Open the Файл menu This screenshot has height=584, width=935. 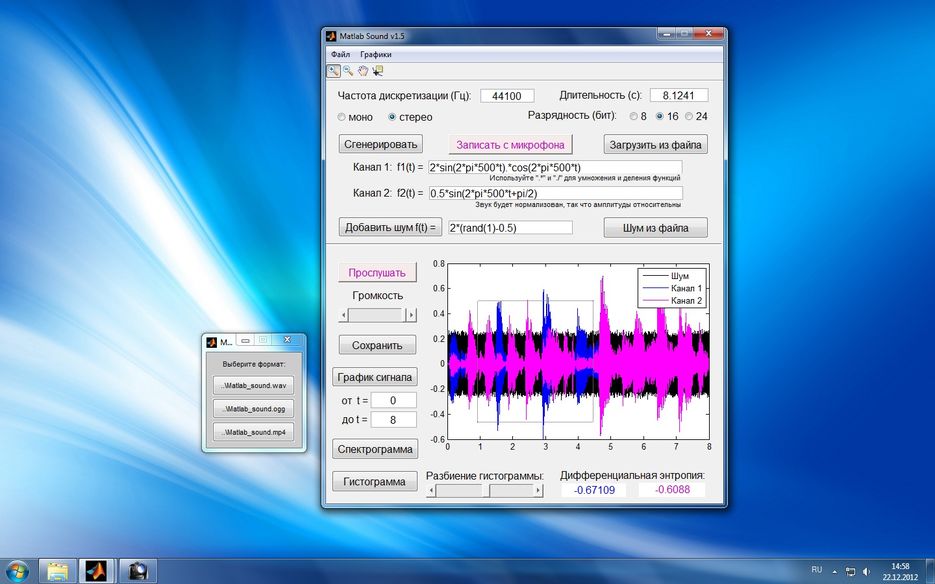click(x=340, y=53)
